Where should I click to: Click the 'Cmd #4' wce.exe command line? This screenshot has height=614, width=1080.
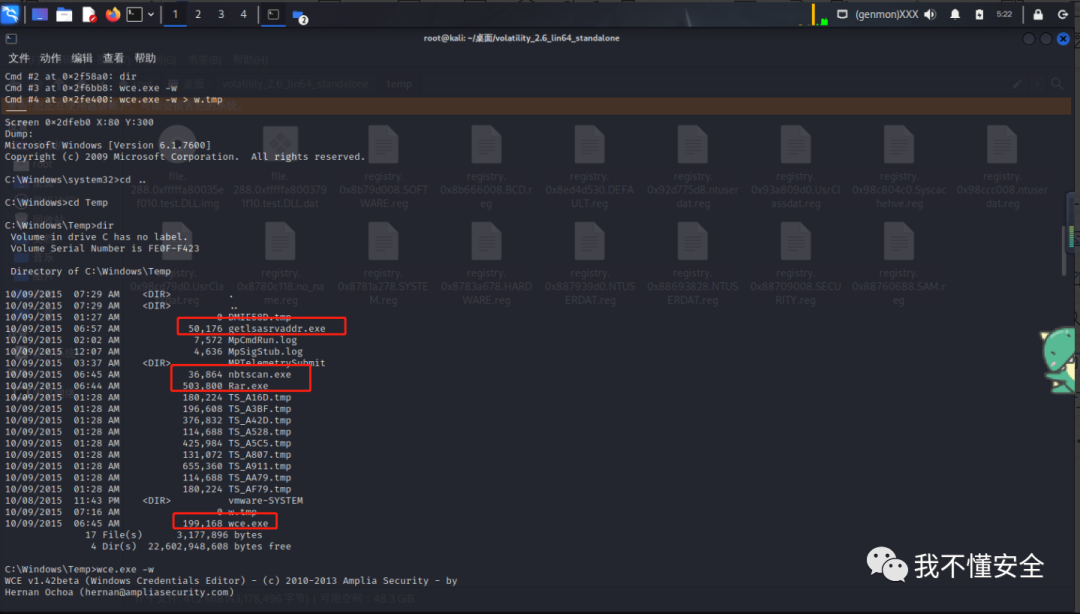(x=114, y=99)
